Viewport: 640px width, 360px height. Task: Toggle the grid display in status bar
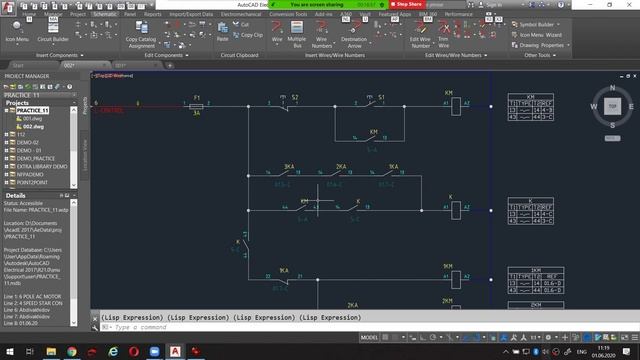coord(385,338)
